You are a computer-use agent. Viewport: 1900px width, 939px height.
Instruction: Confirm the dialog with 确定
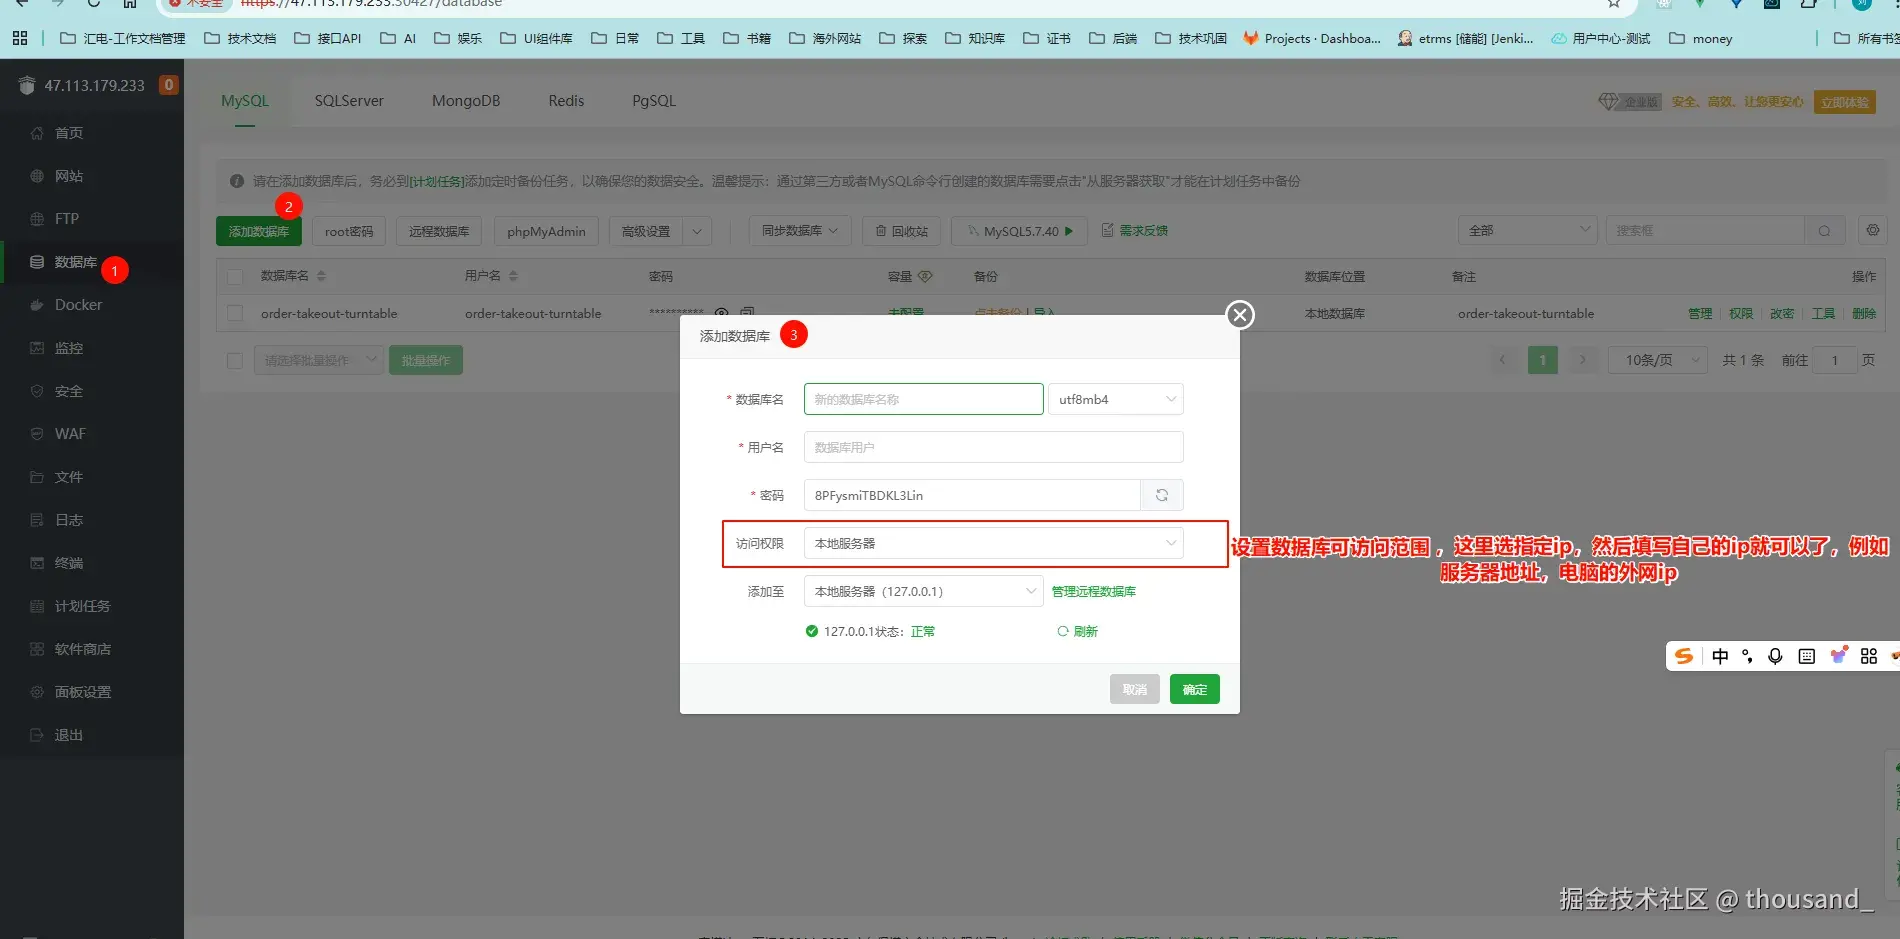pos(1195,689)
